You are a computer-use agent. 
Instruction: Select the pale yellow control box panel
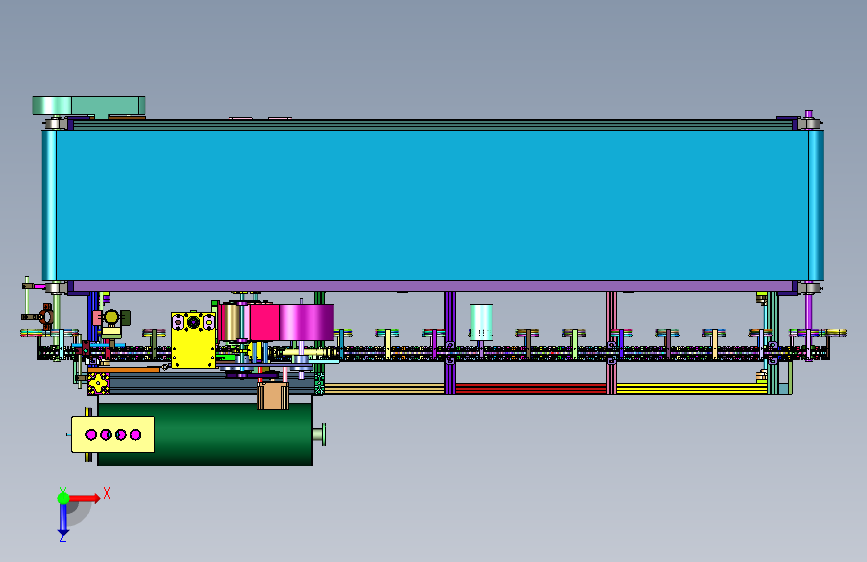tap(113, 435)
